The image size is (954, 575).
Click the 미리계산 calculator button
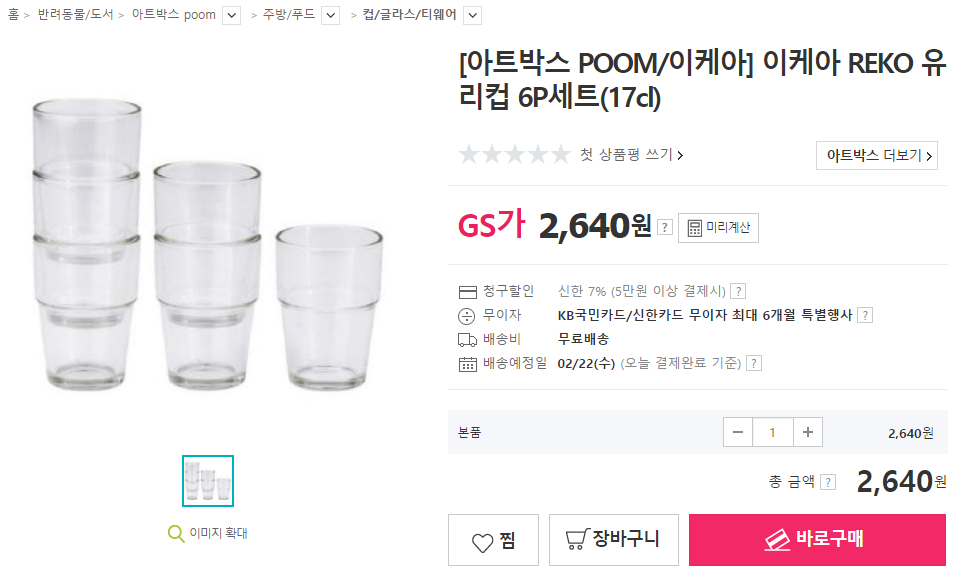[719, 228]
